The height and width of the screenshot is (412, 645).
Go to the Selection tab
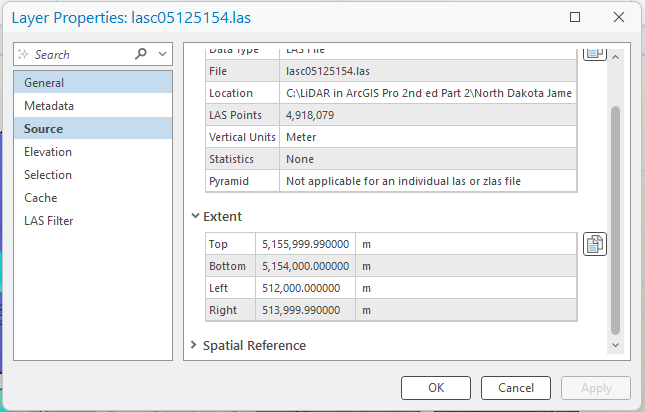click(93, 175)
